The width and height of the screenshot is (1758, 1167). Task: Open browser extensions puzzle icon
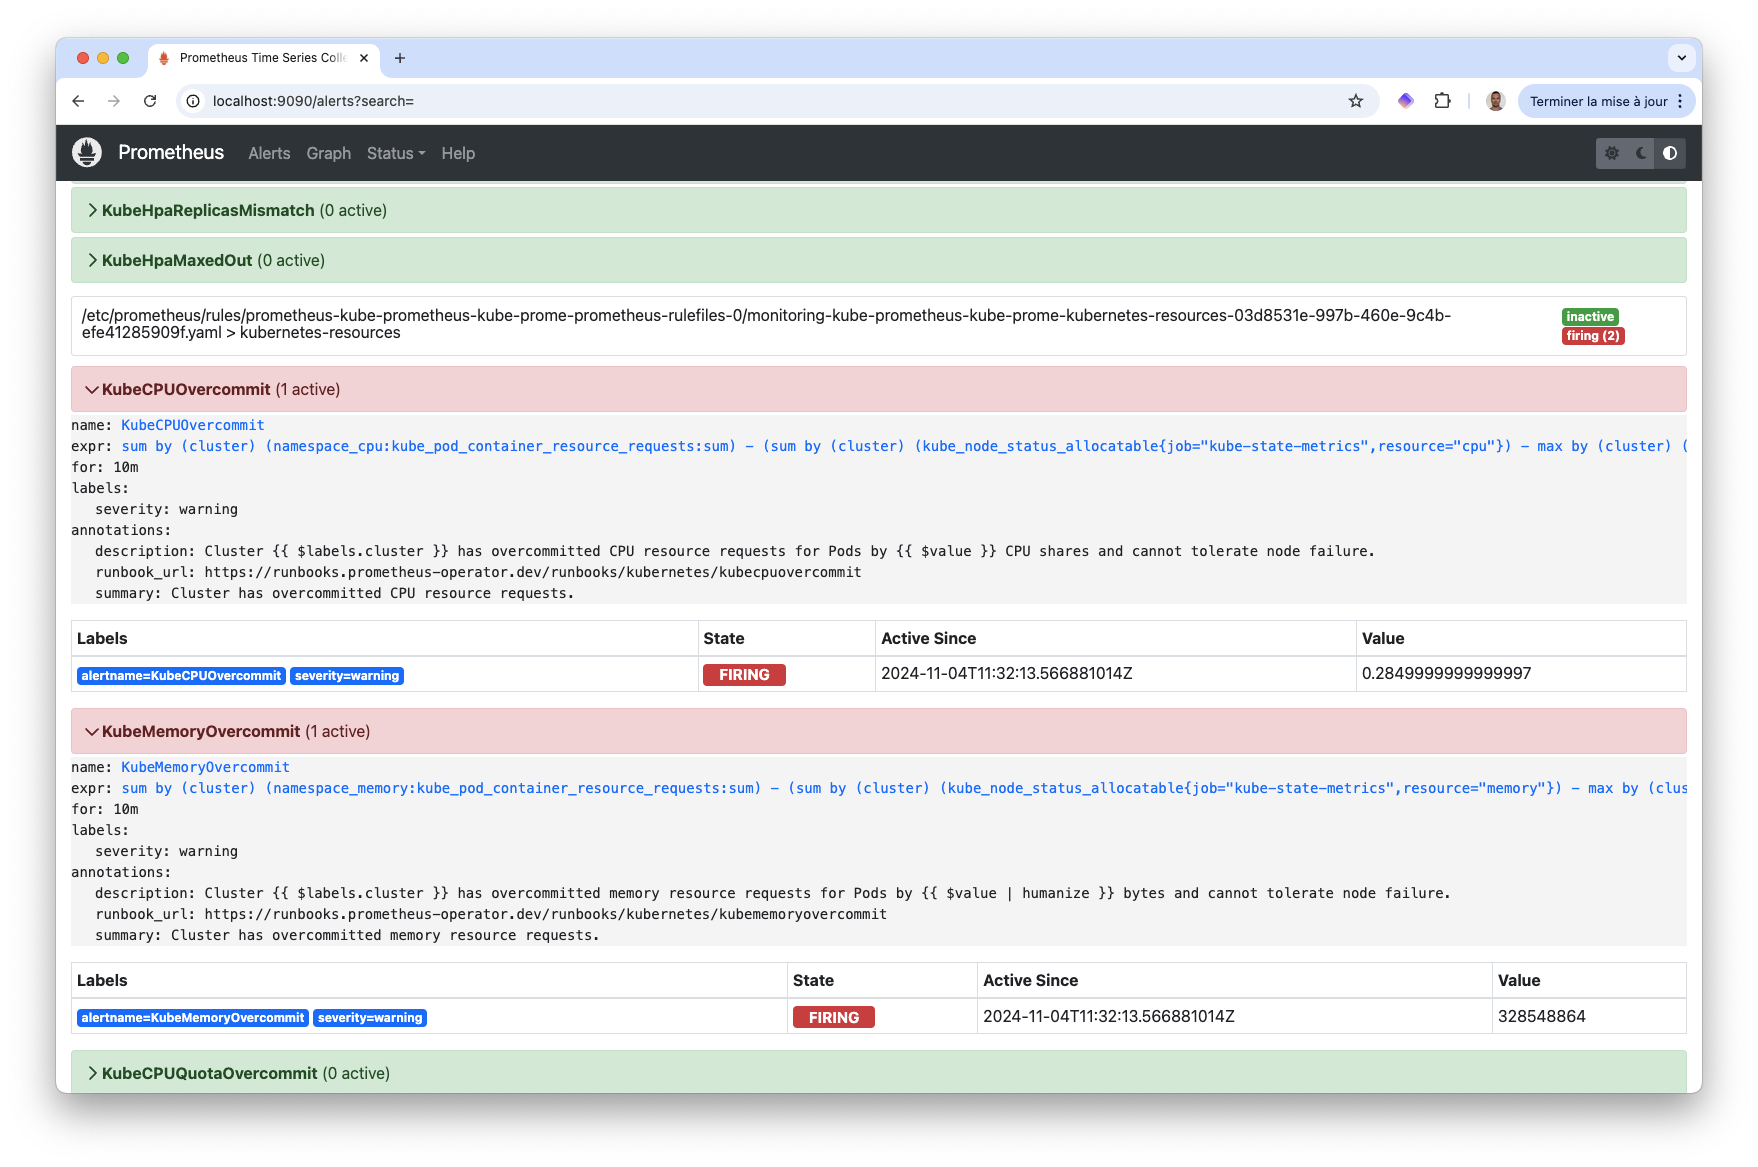pos(1442,101)
